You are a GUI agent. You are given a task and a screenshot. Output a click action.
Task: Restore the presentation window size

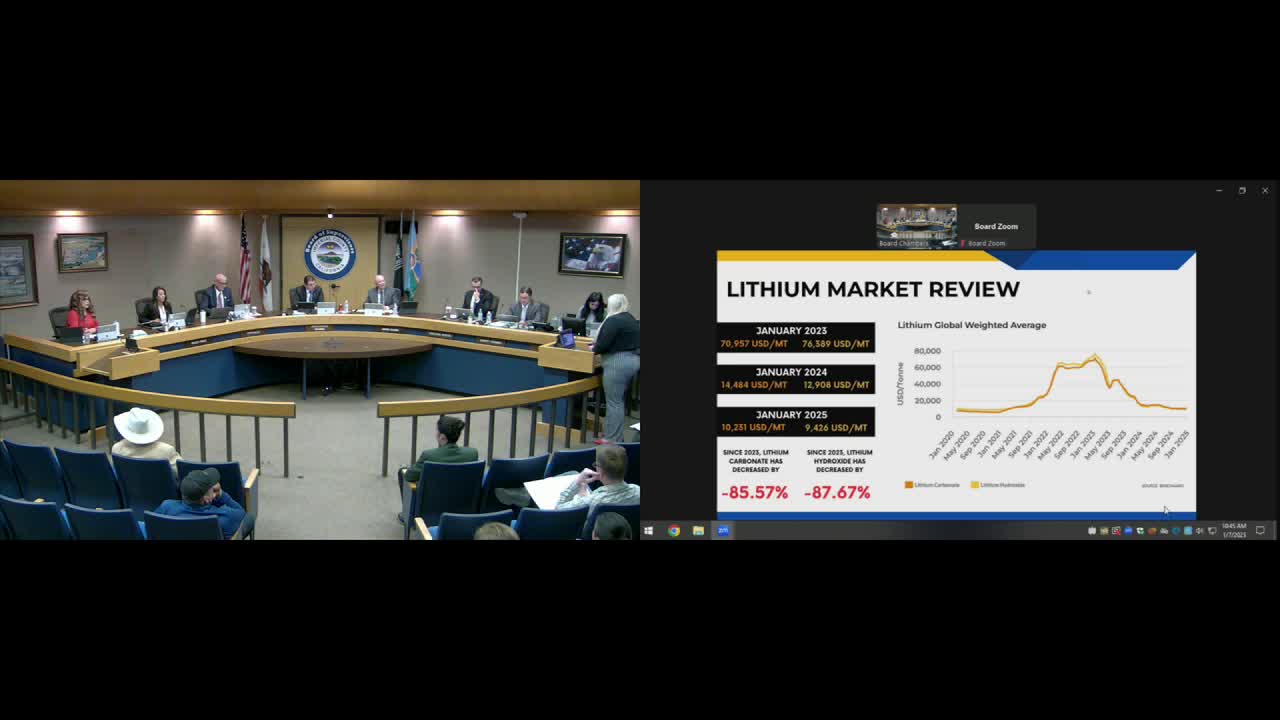[x=1242, y=190]
